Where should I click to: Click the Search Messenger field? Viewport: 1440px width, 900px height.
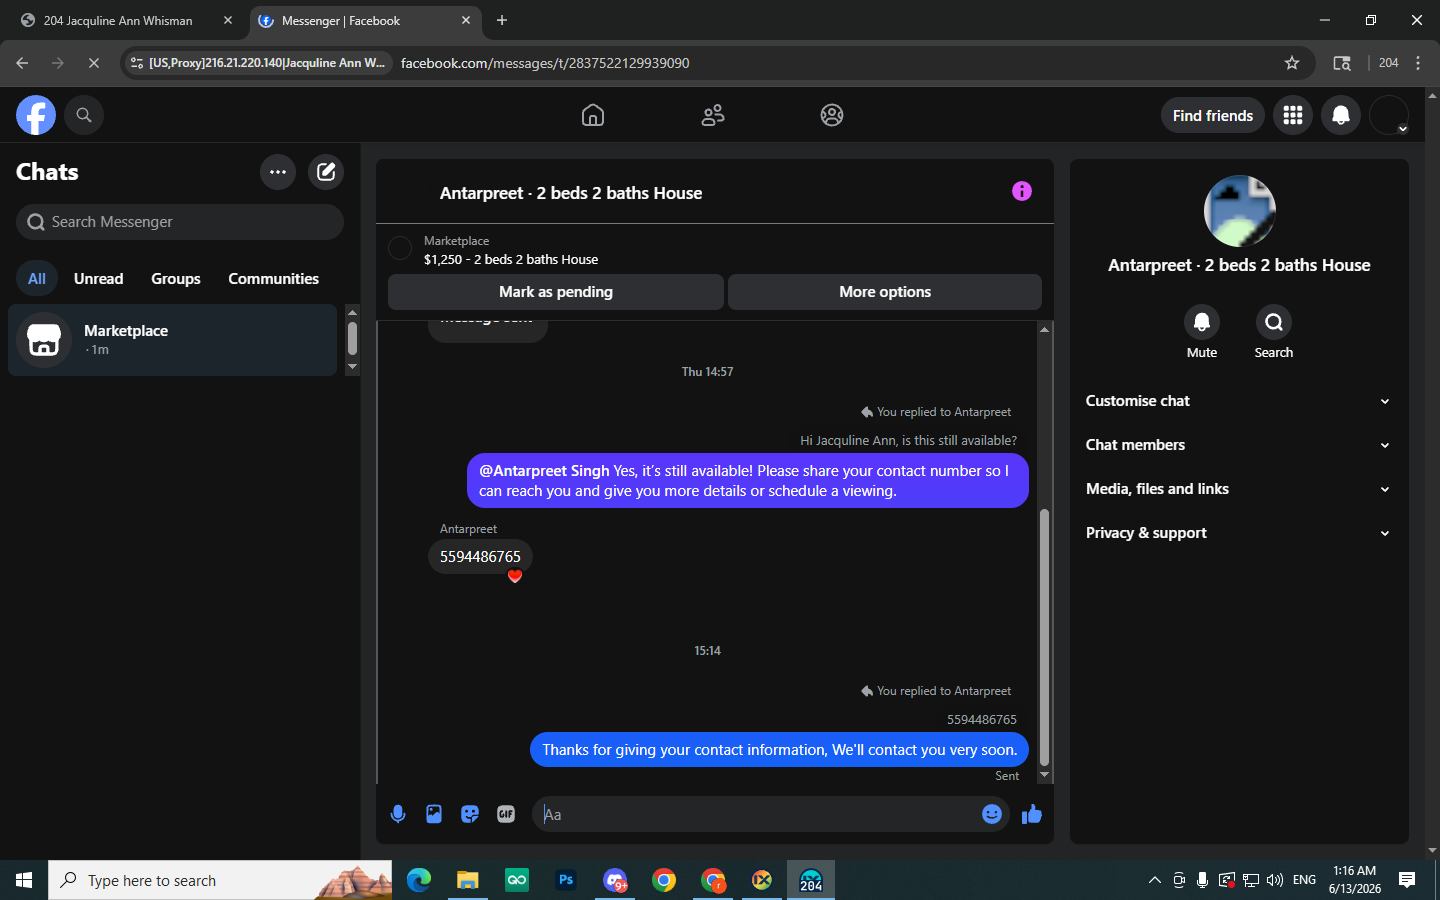click(180, 222)
